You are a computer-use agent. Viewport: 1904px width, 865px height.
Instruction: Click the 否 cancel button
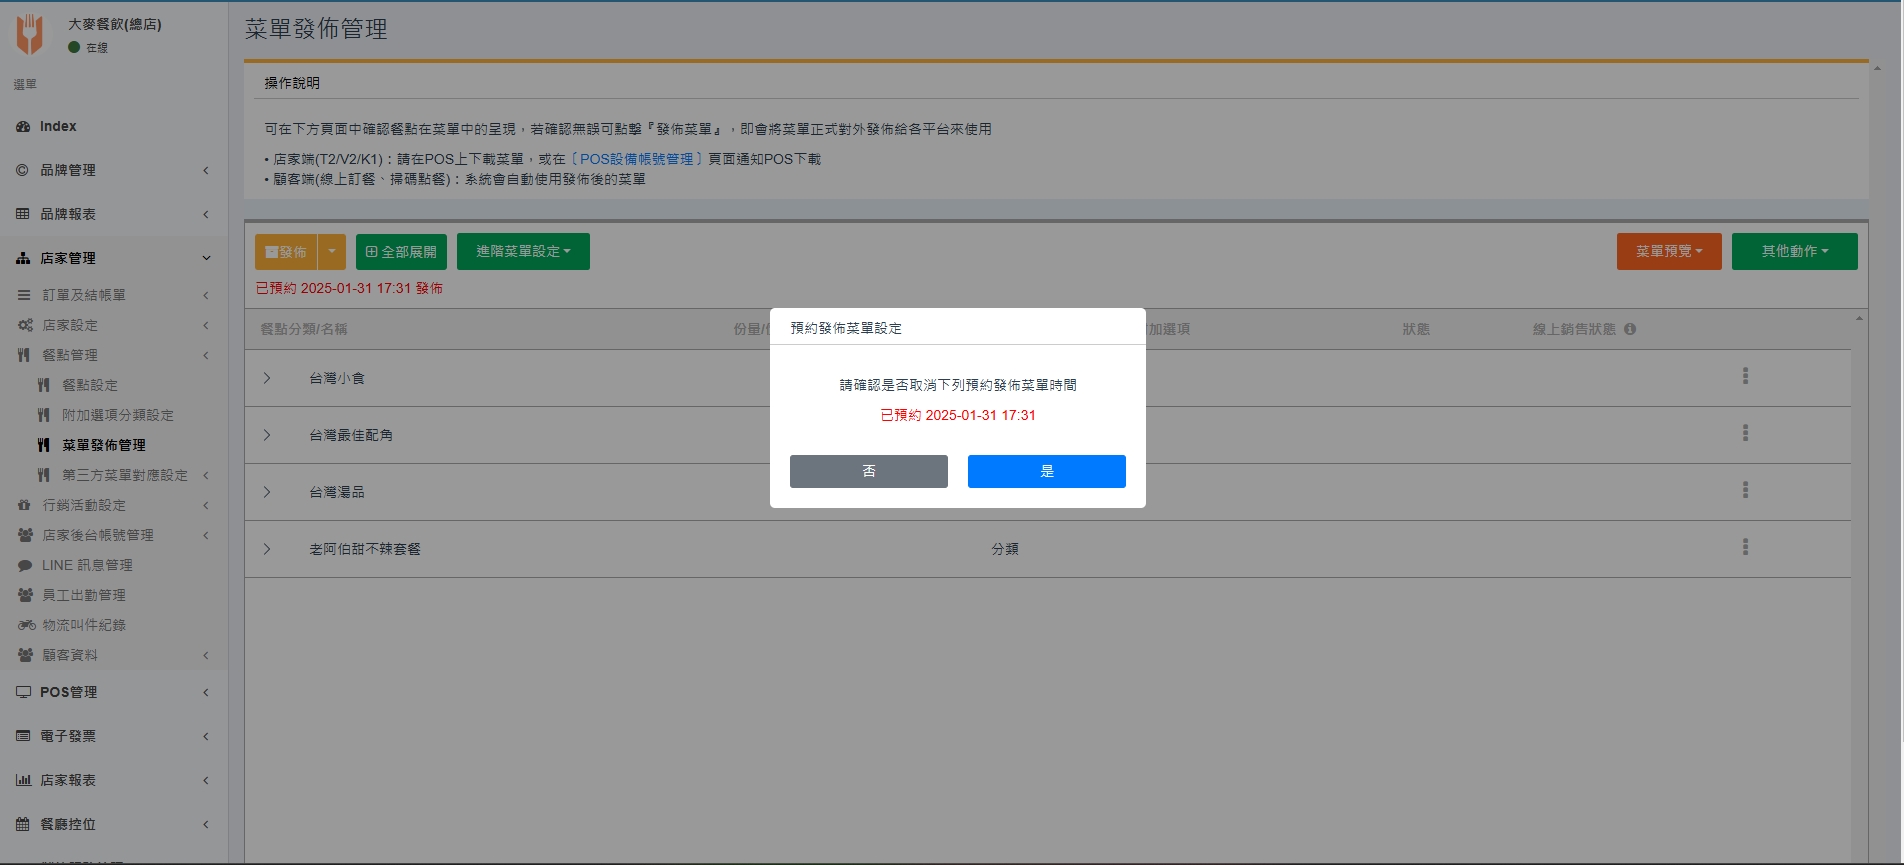pos(868,471)
